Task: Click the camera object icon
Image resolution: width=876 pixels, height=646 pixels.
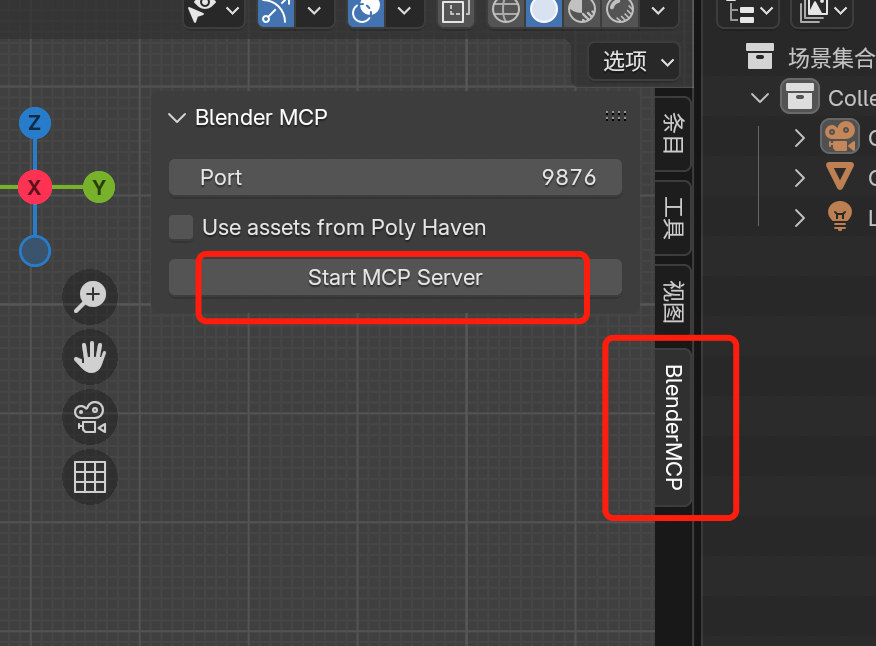Action: [x=840, y=136]
